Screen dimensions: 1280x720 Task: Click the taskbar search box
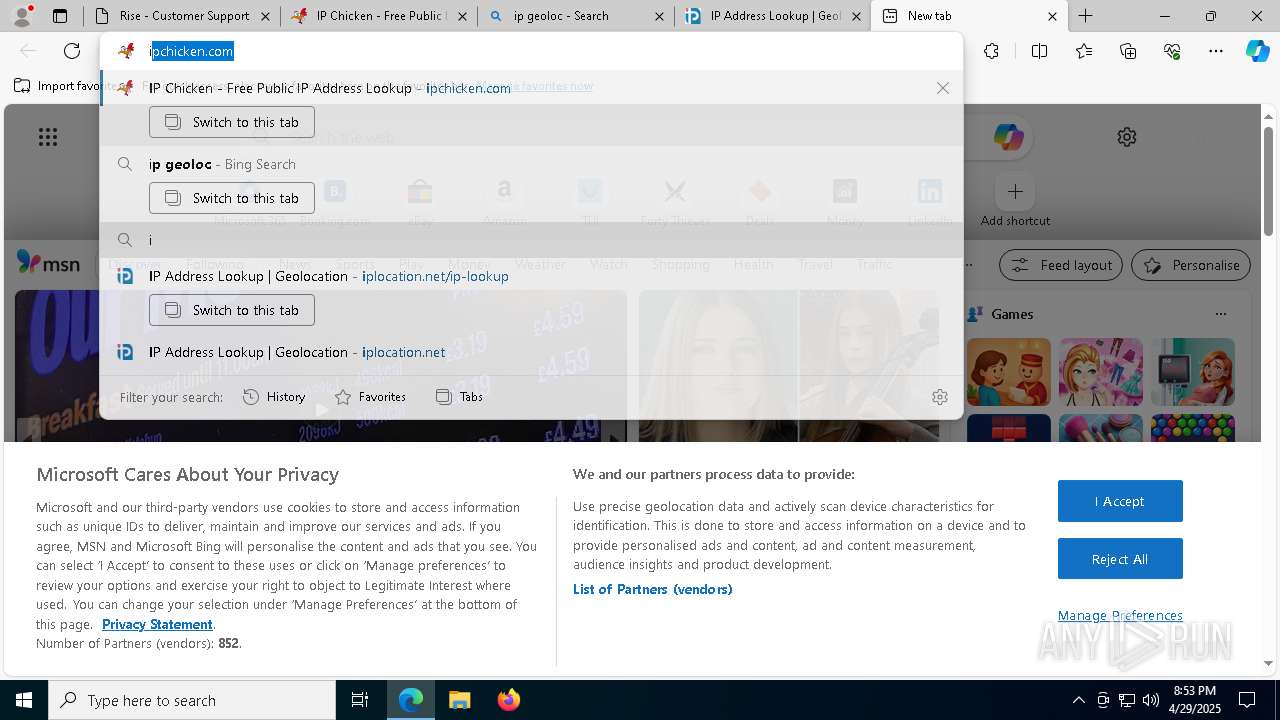click(192, 700)
